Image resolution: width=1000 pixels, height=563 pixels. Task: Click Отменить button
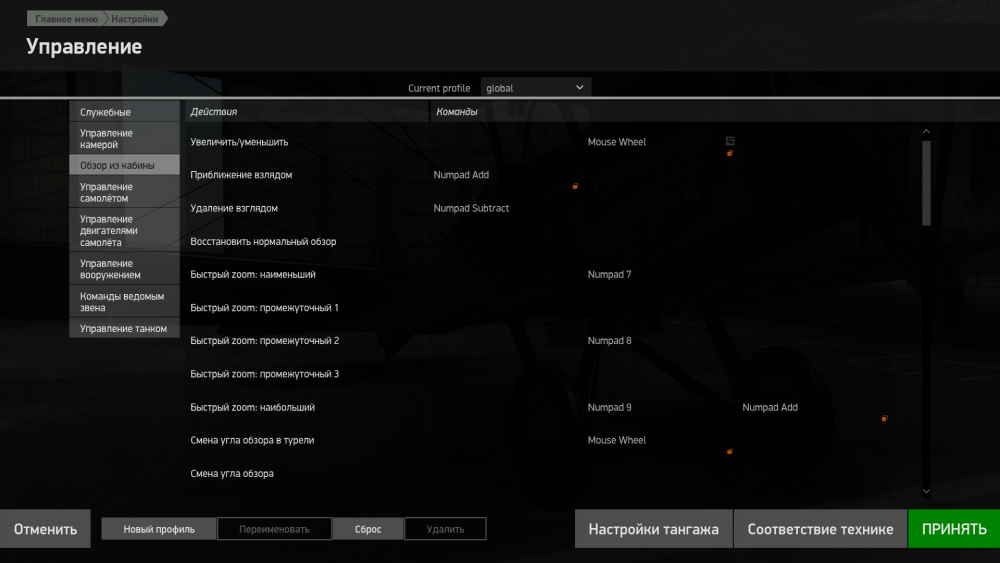tap(45, 529)
